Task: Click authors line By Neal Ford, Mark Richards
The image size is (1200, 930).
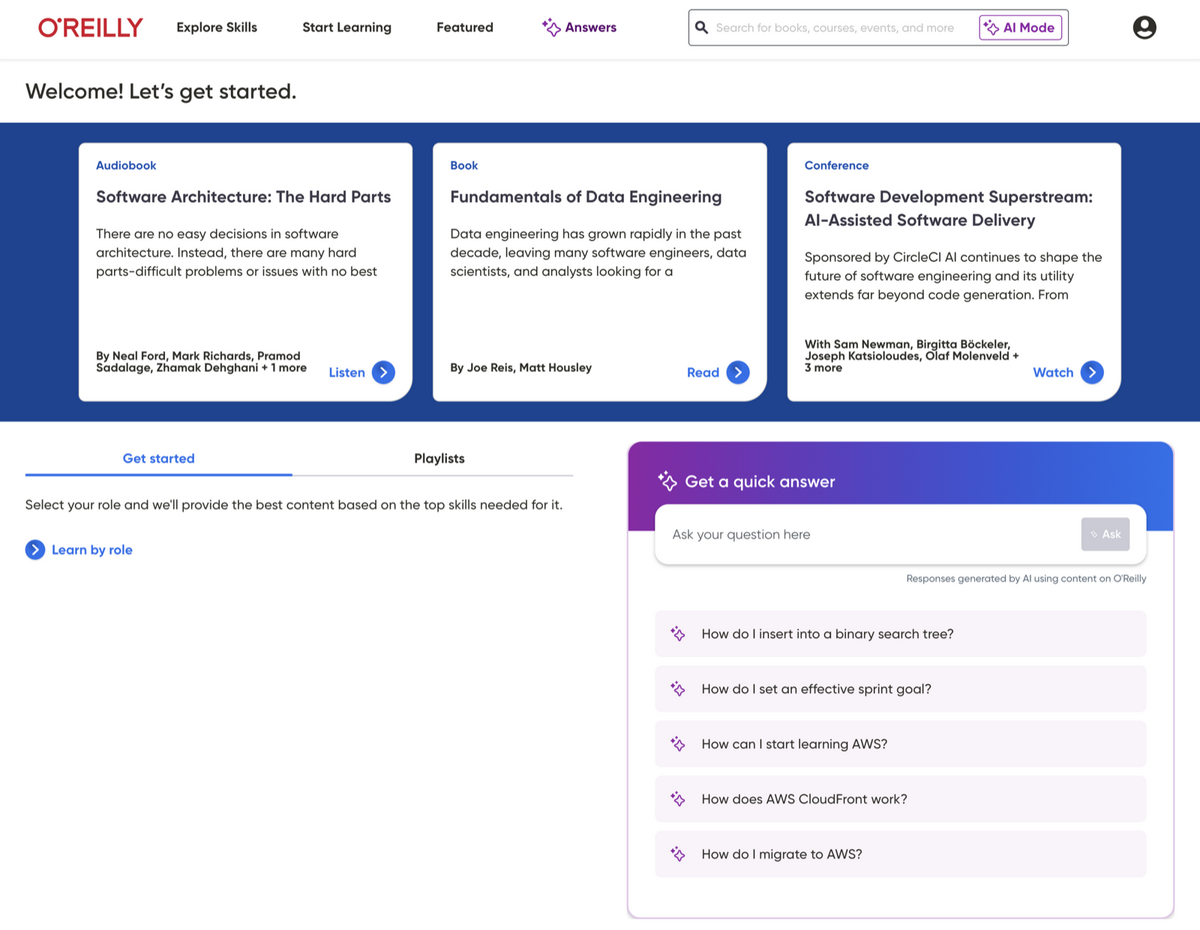Action: [201, 362]
